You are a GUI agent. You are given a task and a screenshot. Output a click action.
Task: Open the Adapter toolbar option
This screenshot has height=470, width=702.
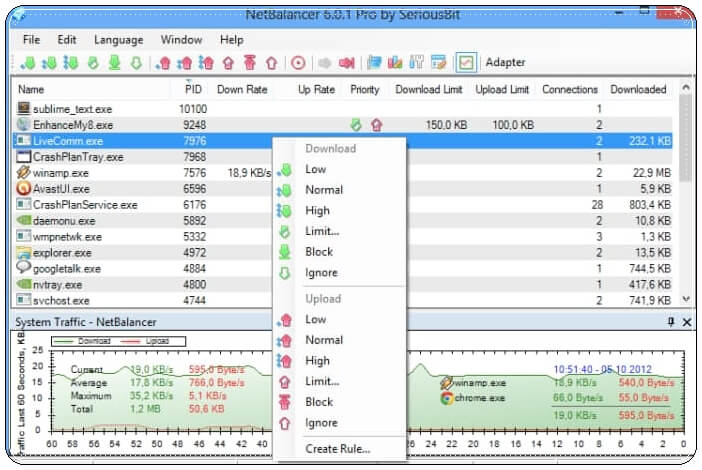[x=505, y=62]
